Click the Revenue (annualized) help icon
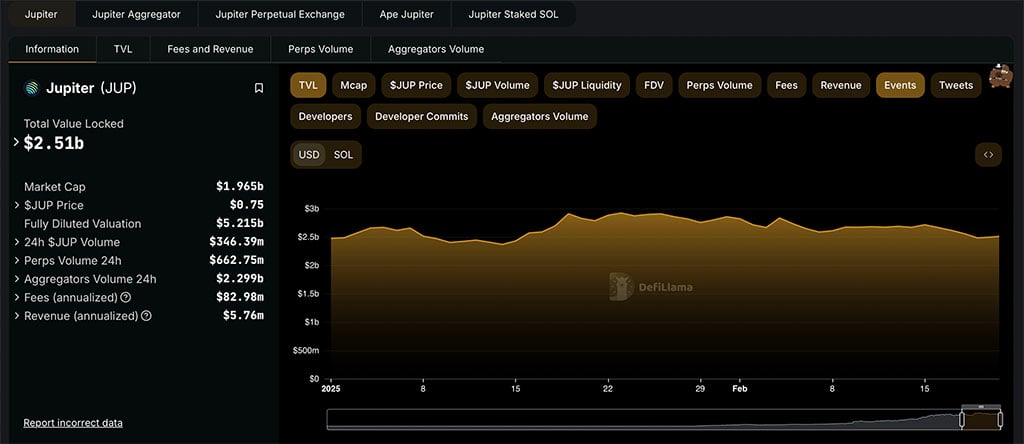The height and width of the screenshot is (444, 1024). [146, 315]
